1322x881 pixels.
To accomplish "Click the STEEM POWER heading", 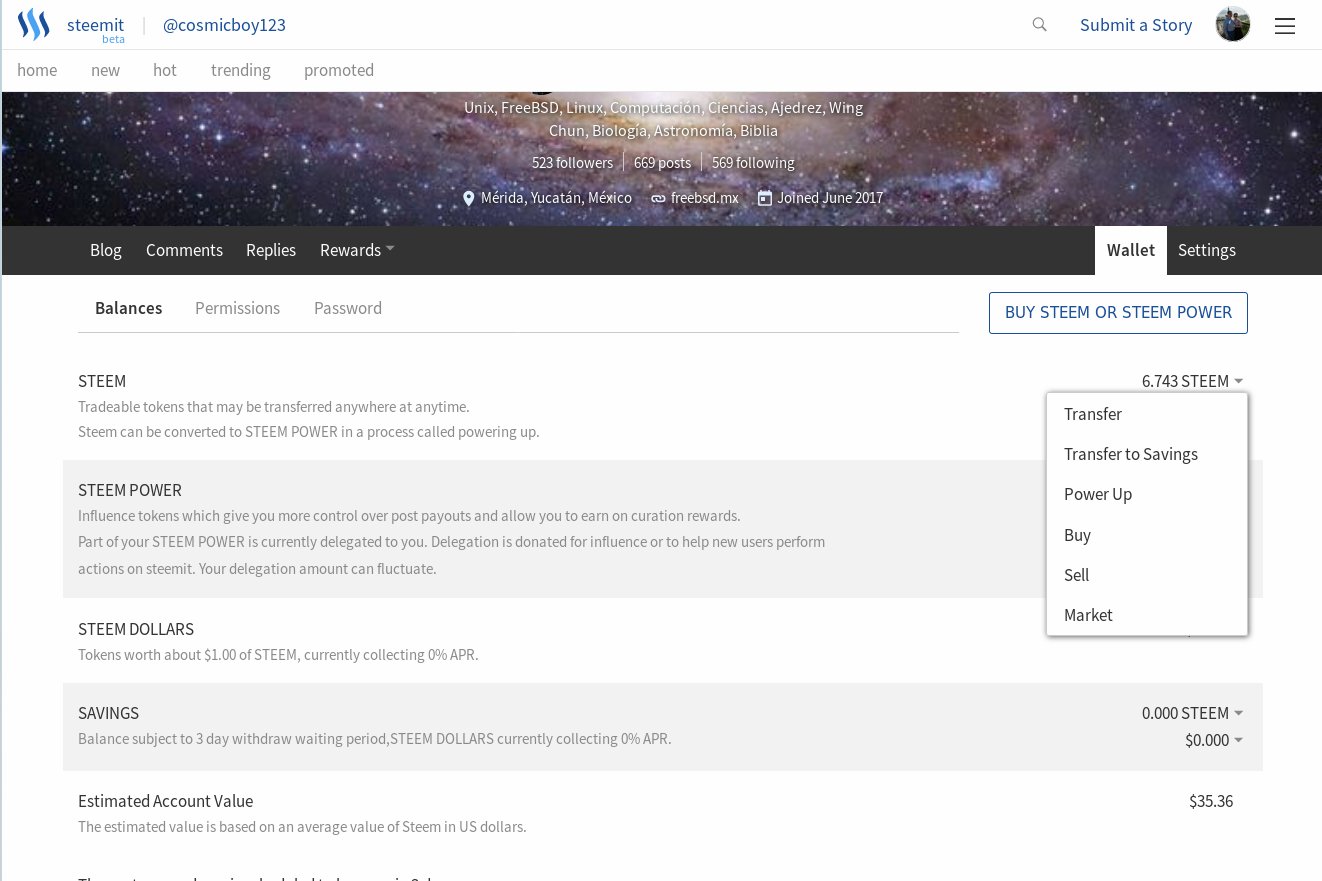I will coord(130,490).
